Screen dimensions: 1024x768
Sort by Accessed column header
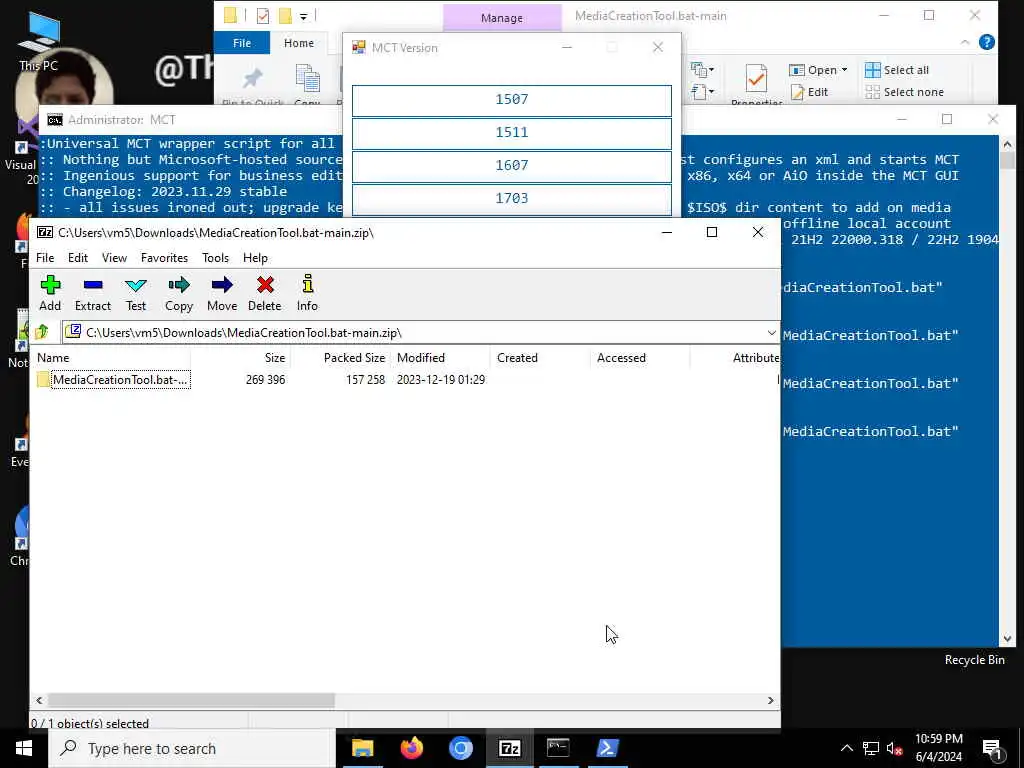coord(641,358)
